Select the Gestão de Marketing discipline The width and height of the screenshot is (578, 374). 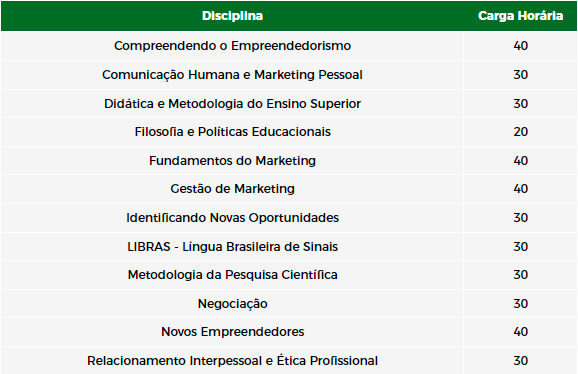[232, 189]
